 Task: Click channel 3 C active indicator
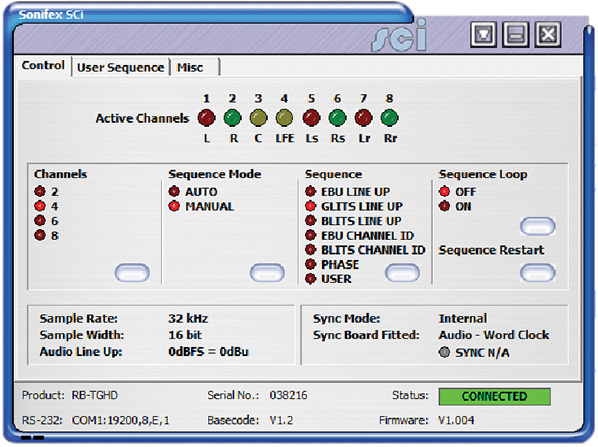point(259,118)
